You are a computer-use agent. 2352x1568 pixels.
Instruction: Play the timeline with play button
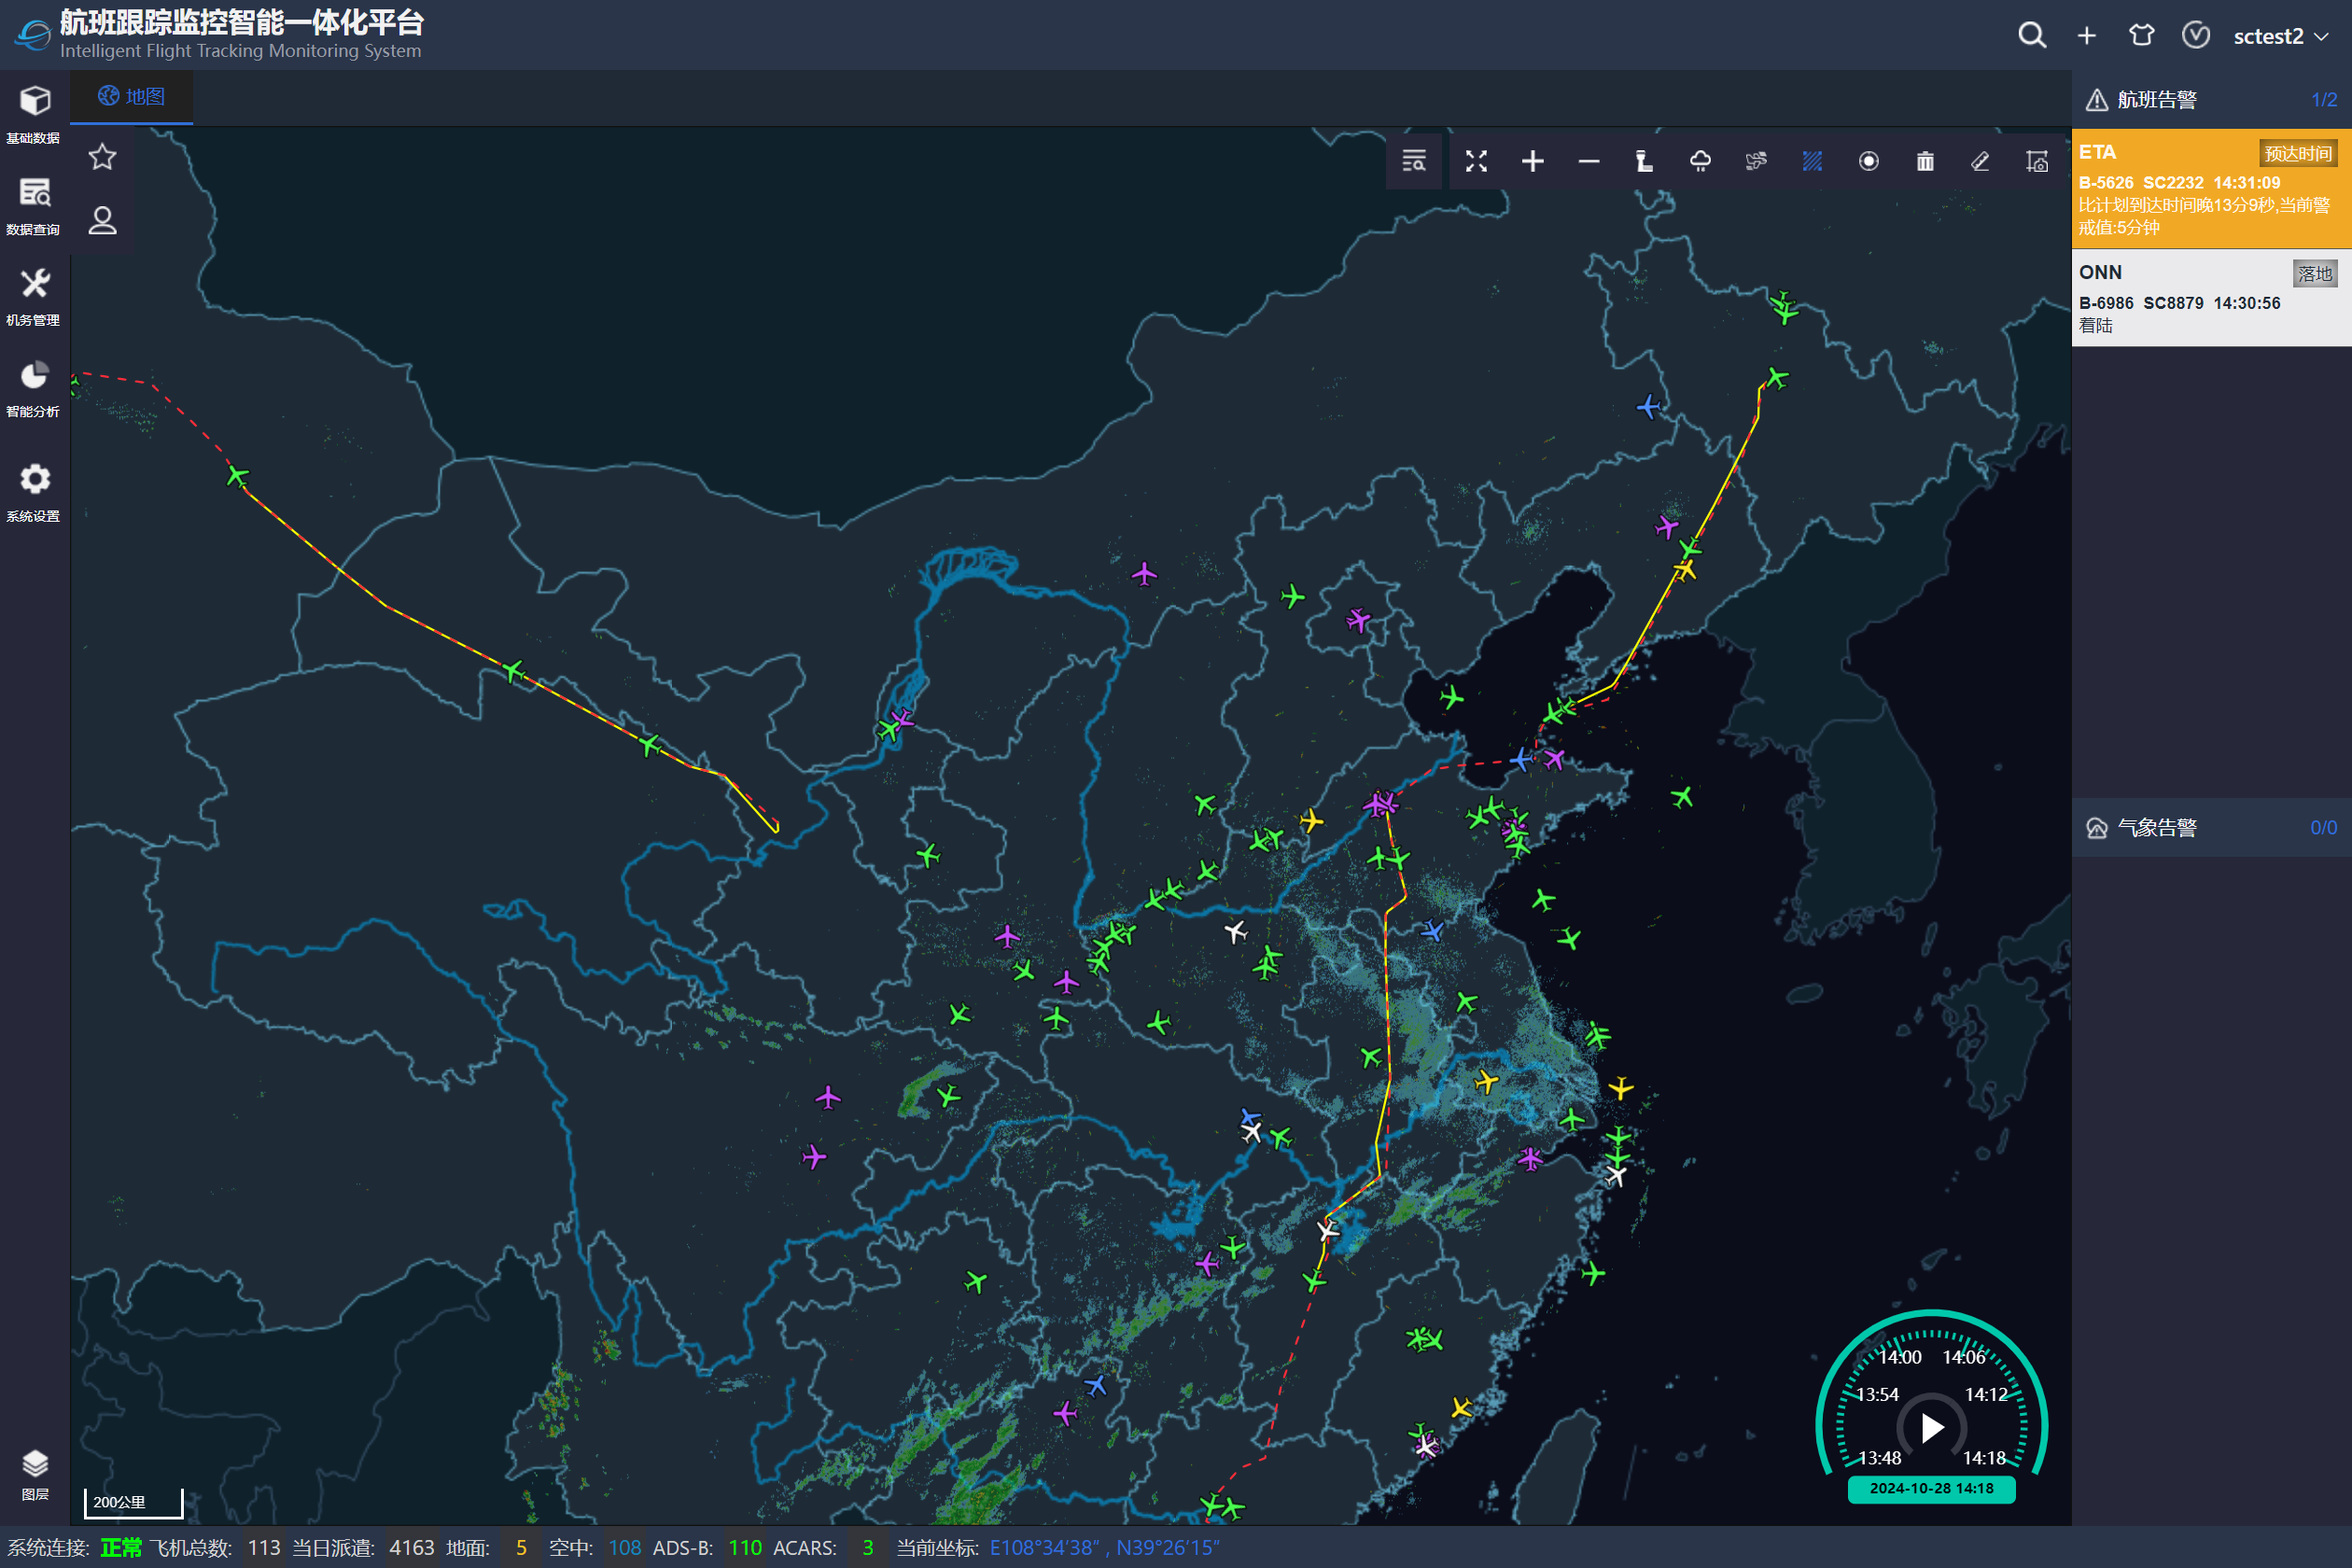1931,1427
